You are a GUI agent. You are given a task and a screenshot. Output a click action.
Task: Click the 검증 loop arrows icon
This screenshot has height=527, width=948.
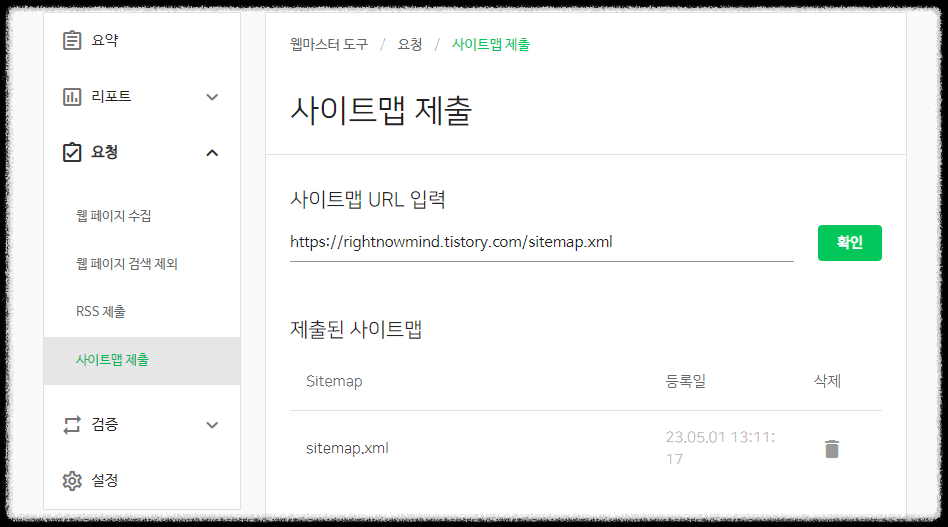[x=72, y=425]
